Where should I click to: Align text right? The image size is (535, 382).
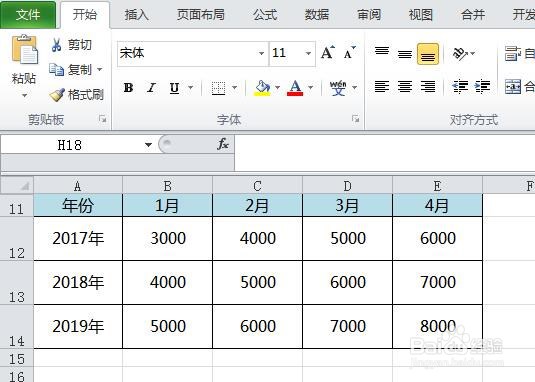pos(428,87)
